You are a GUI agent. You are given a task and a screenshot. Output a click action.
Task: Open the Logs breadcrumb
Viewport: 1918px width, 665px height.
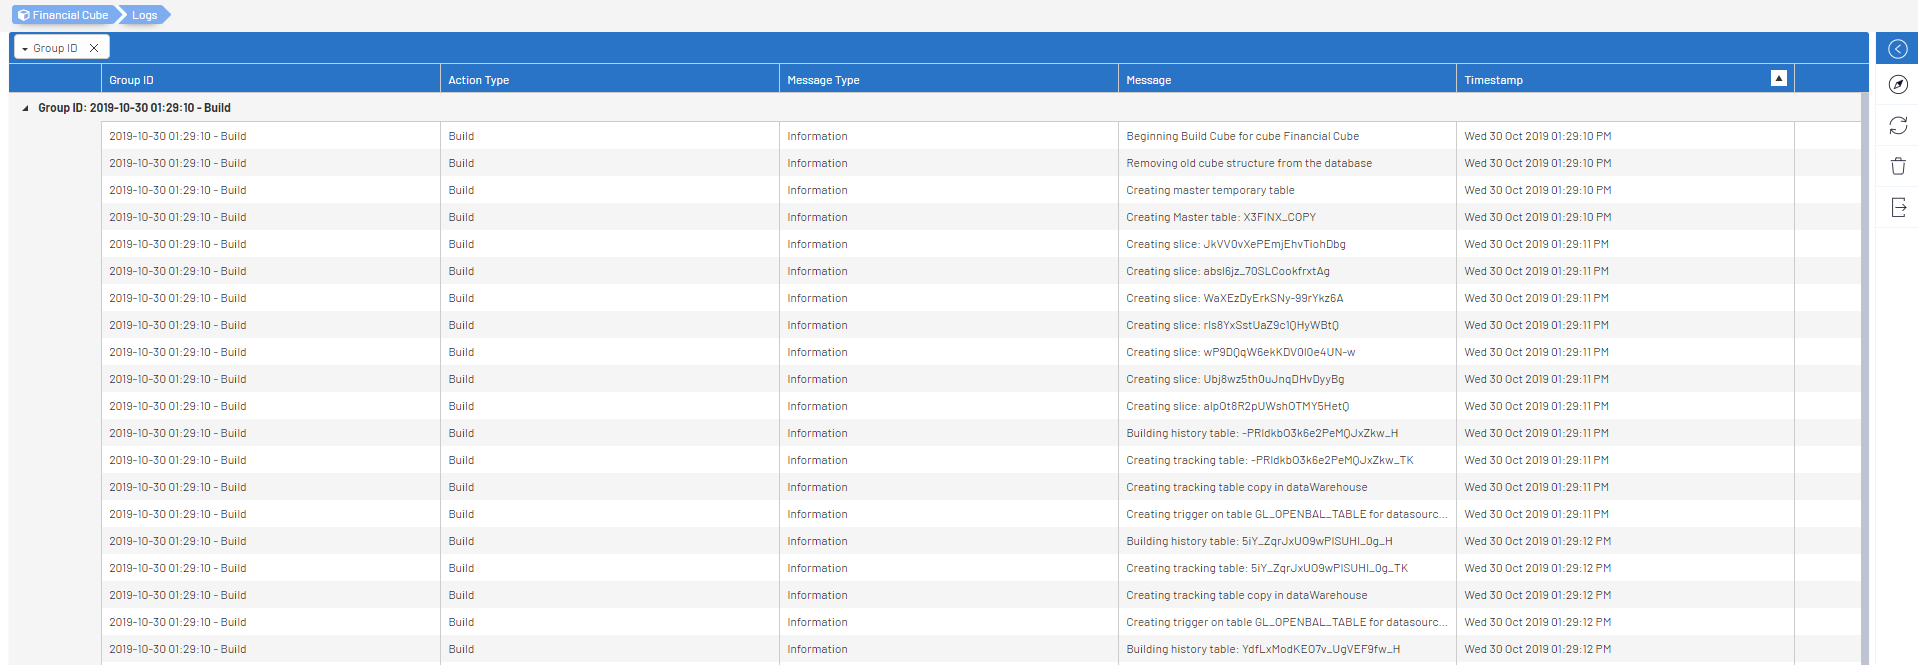pos(145,15)
